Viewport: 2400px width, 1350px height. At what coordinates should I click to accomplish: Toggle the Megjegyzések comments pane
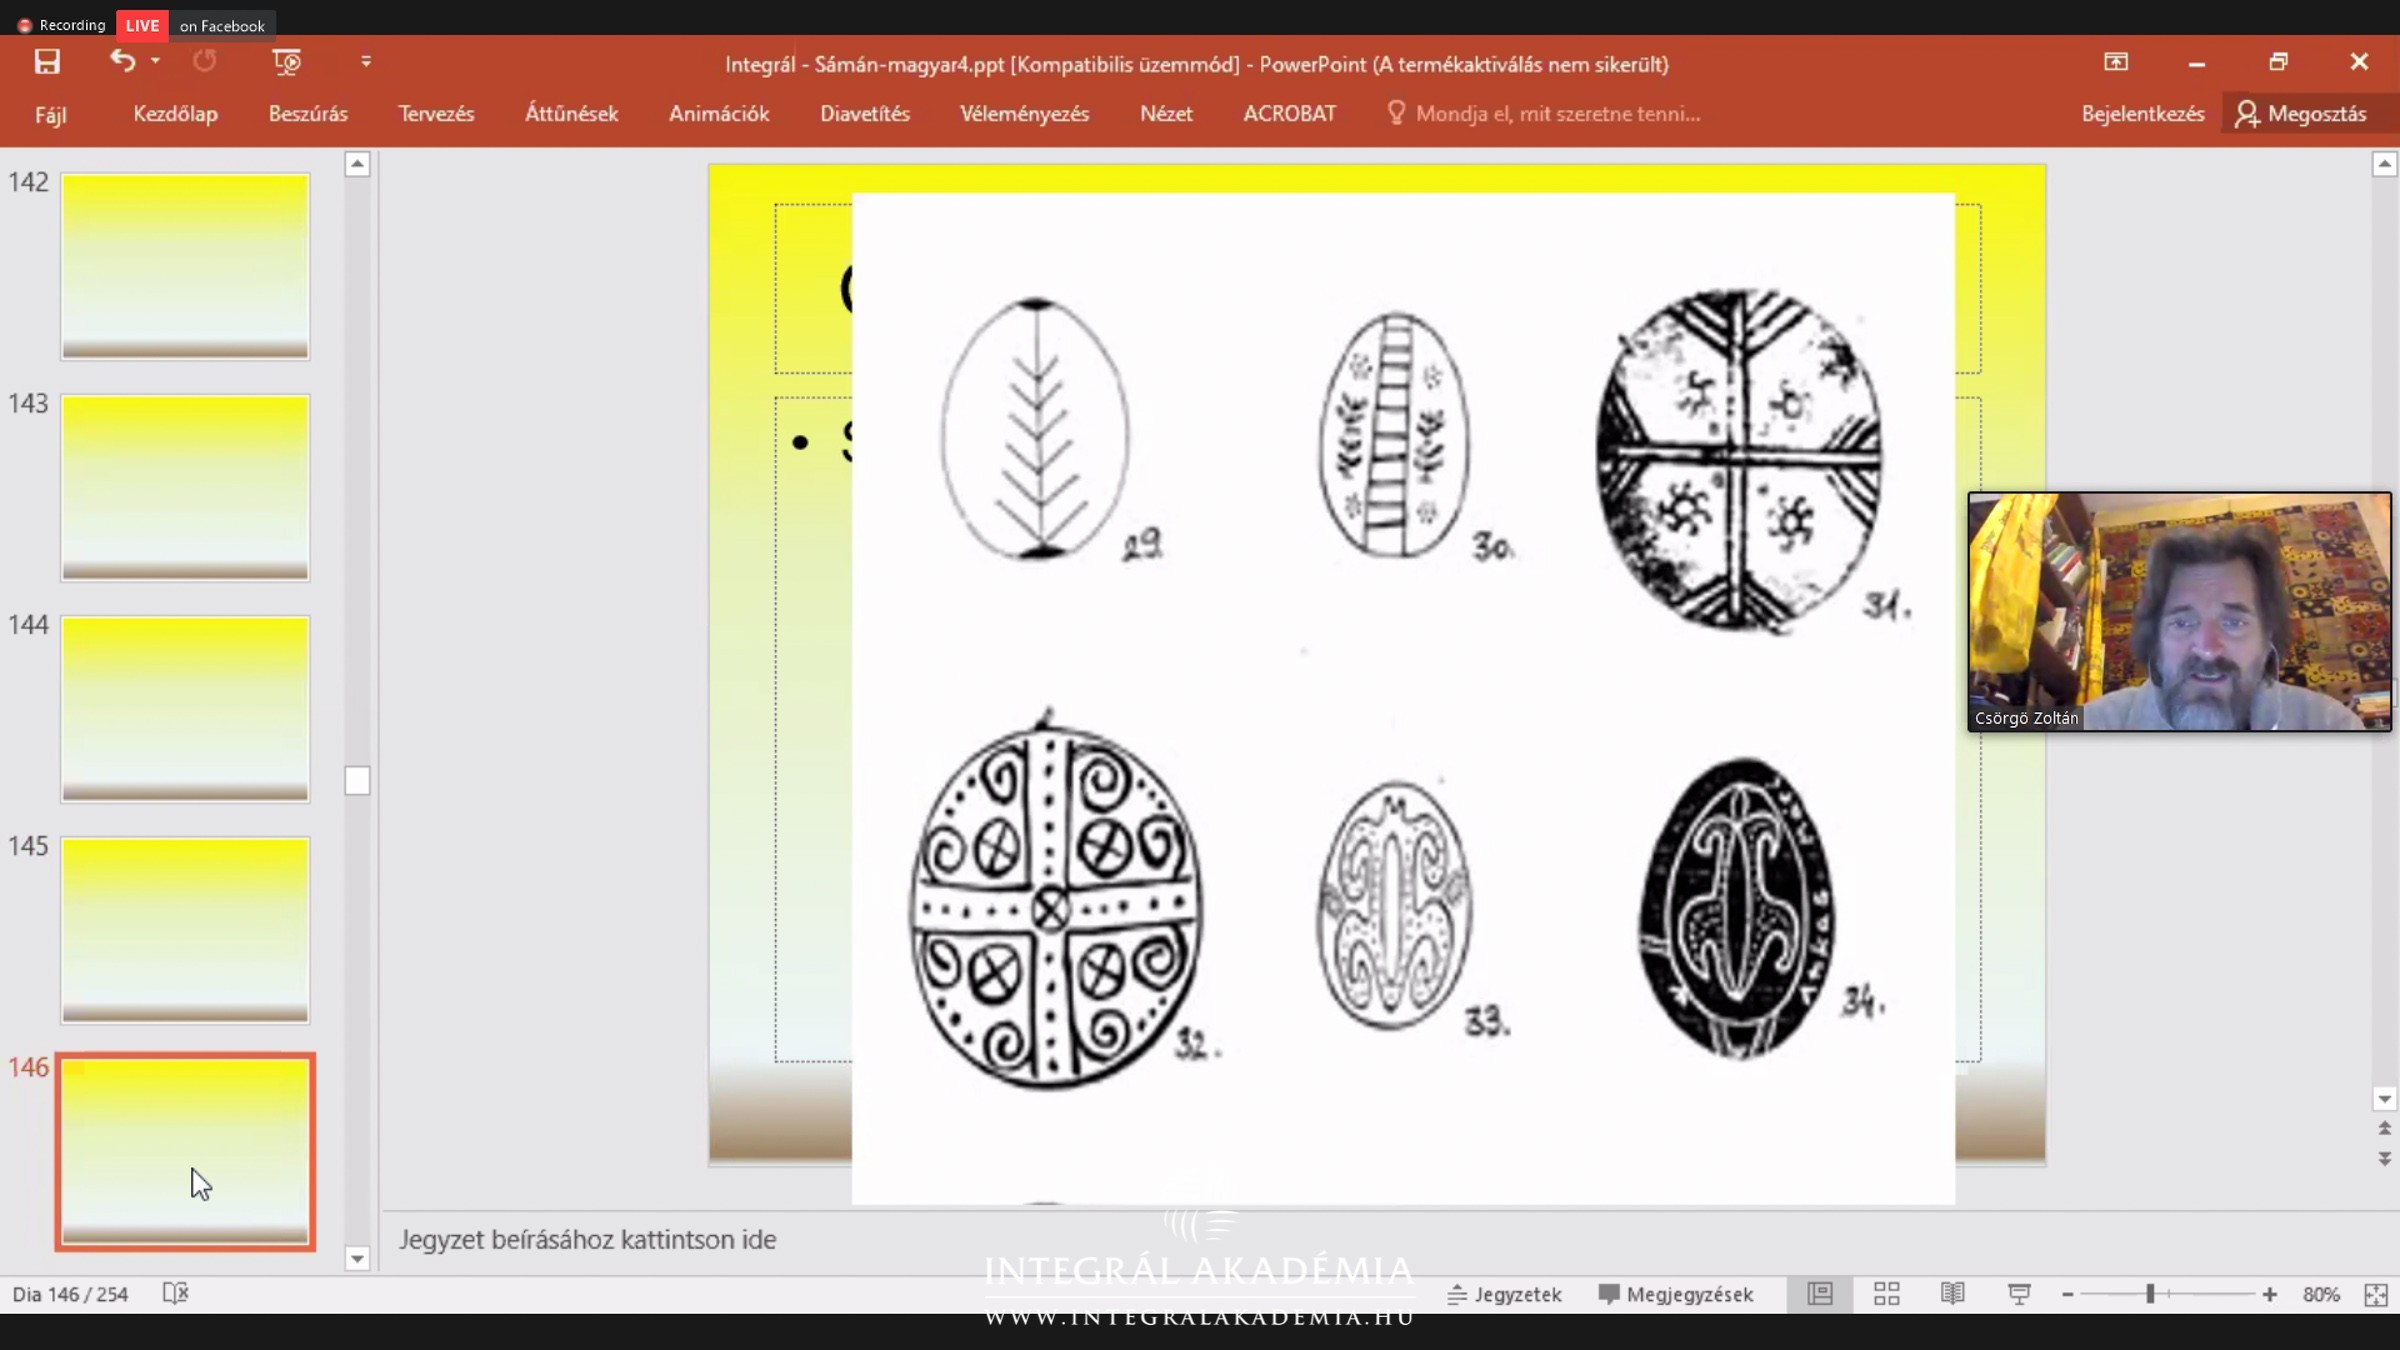pyautogui.click(x=1676, y=1294)
